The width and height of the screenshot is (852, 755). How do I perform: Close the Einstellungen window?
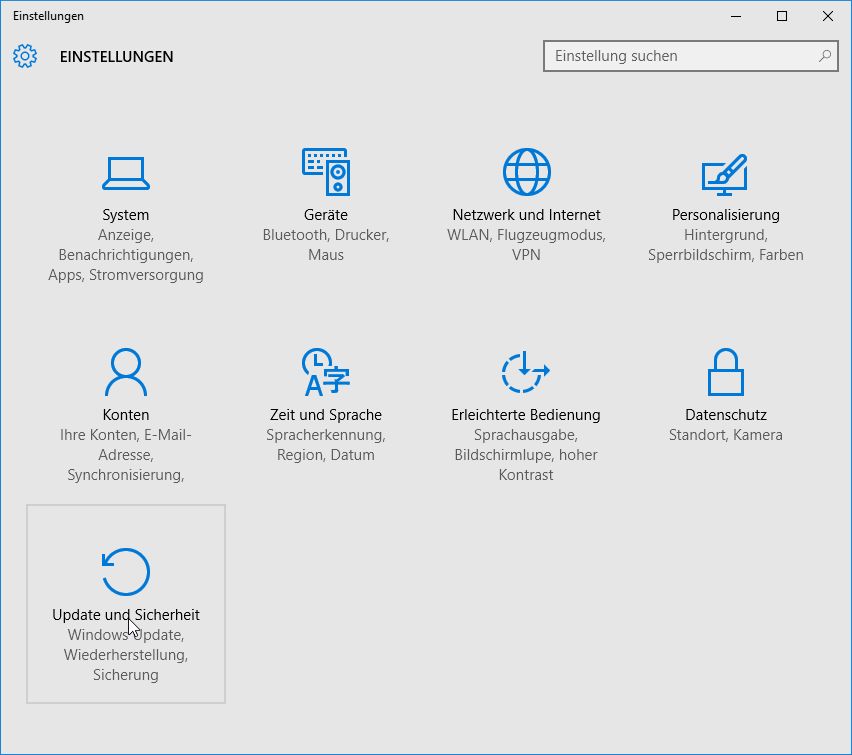coord(828,16)
